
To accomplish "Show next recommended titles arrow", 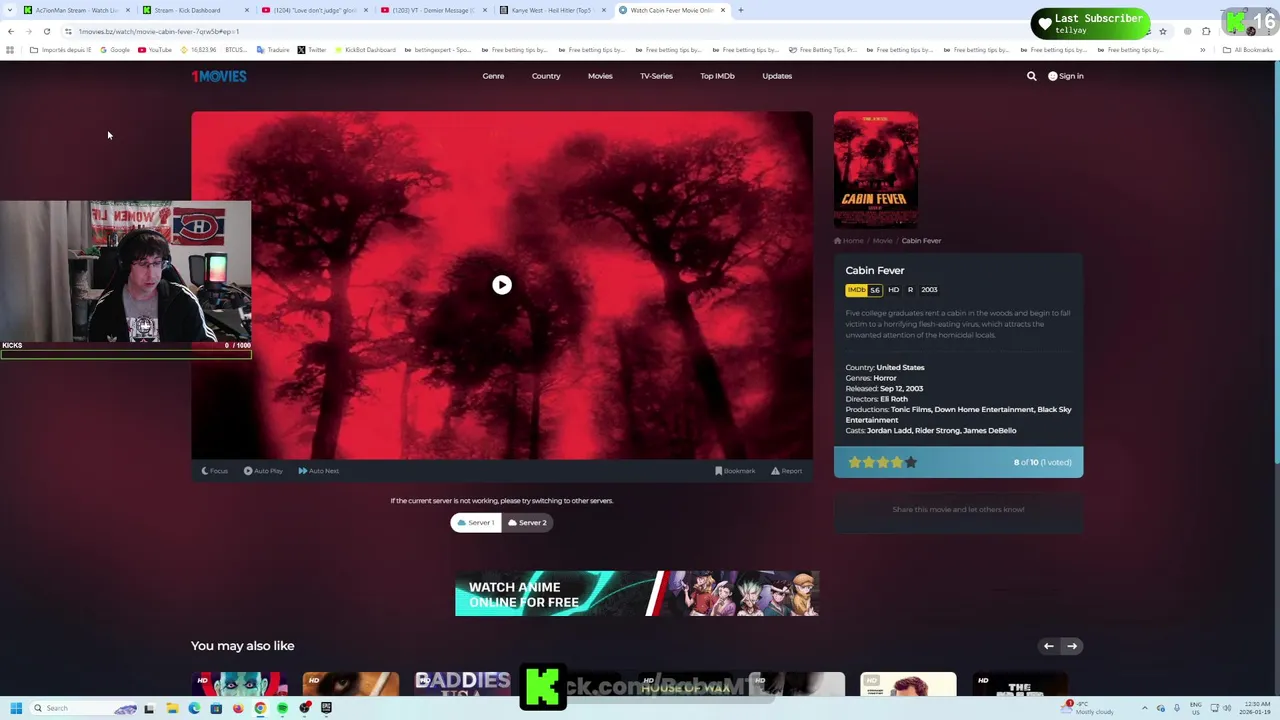I will 1072,646.
